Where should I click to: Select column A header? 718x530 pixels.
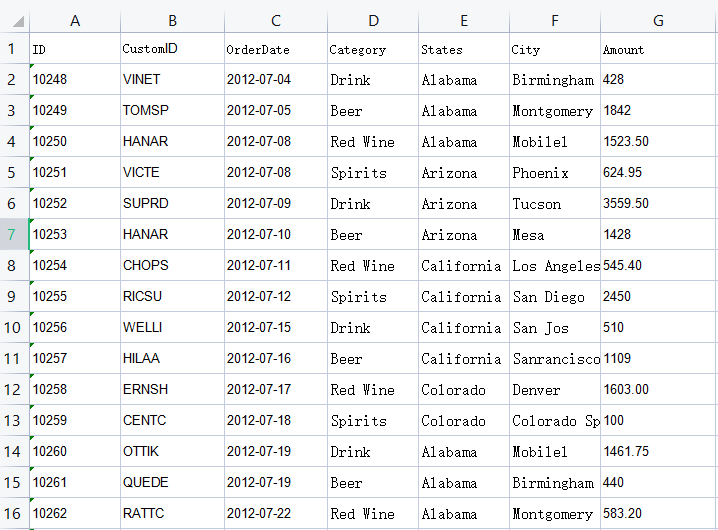pos(75,21)
